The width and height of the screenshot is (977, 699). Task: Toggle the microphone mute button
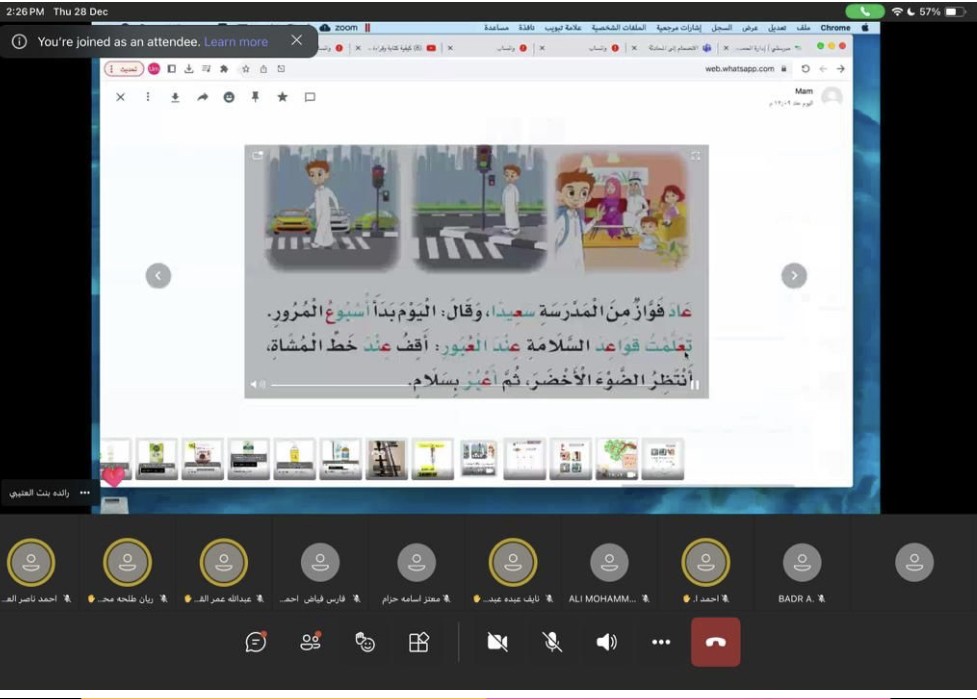(x=552, y=643)
